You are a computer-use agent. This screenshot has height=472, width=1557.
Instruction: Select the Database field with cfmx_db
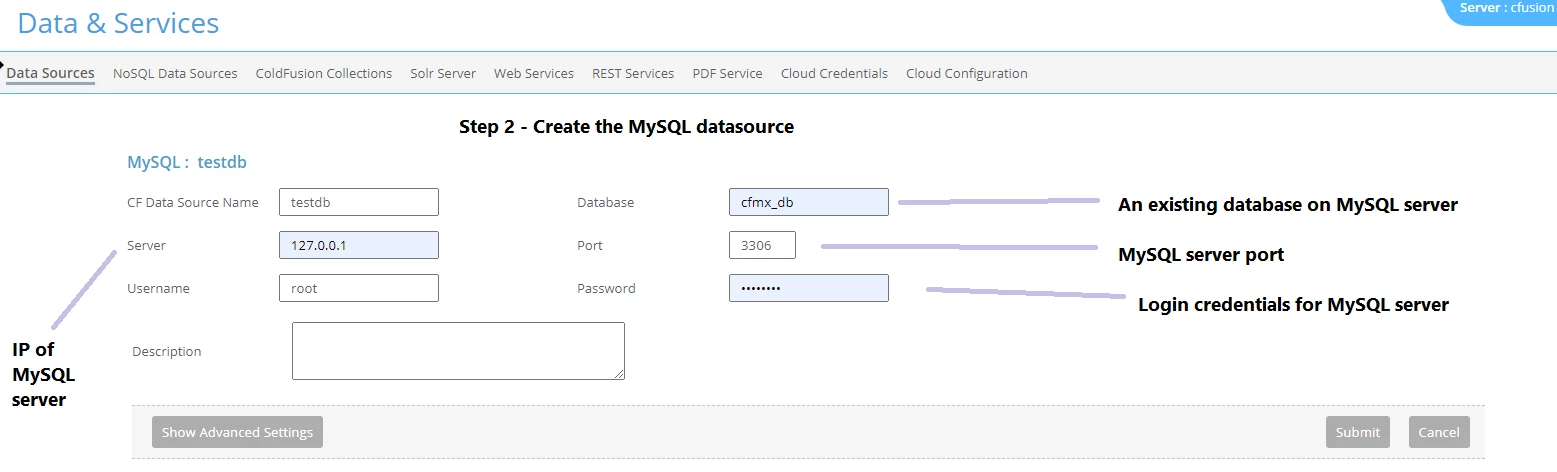coord(809,202)
